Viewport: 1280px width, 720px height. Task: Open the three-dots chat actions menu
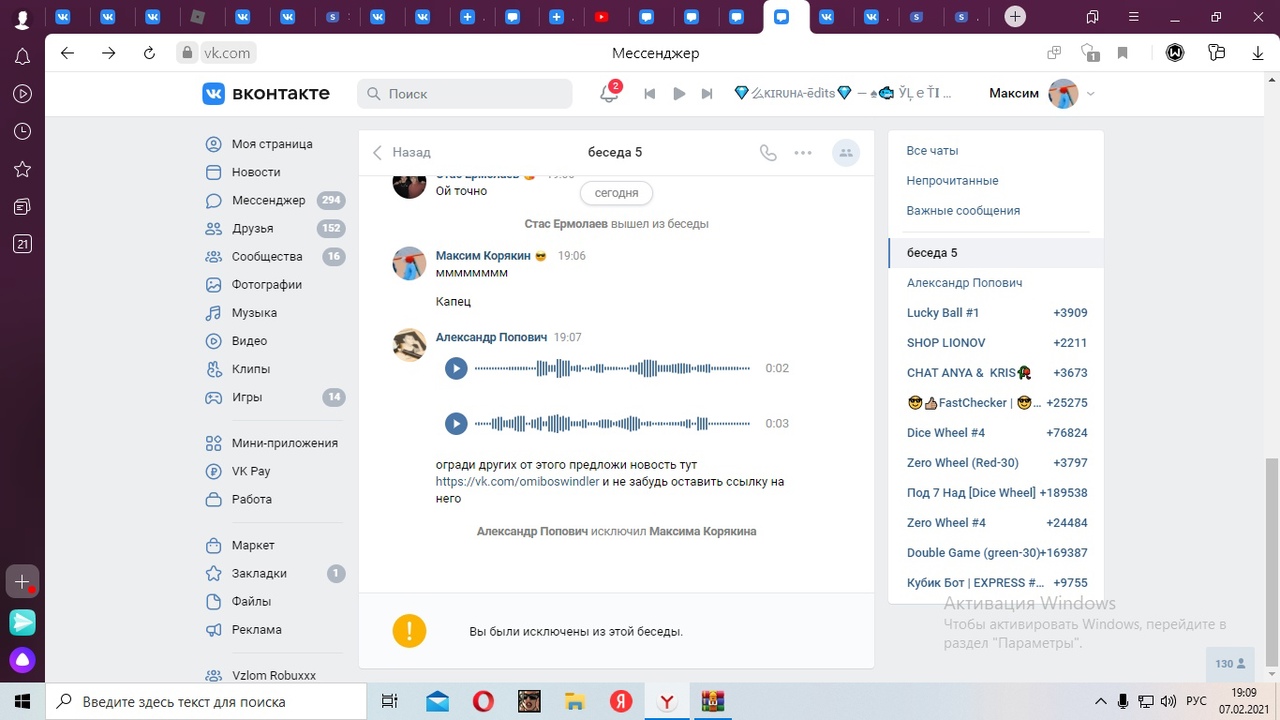tap(803, 153)
